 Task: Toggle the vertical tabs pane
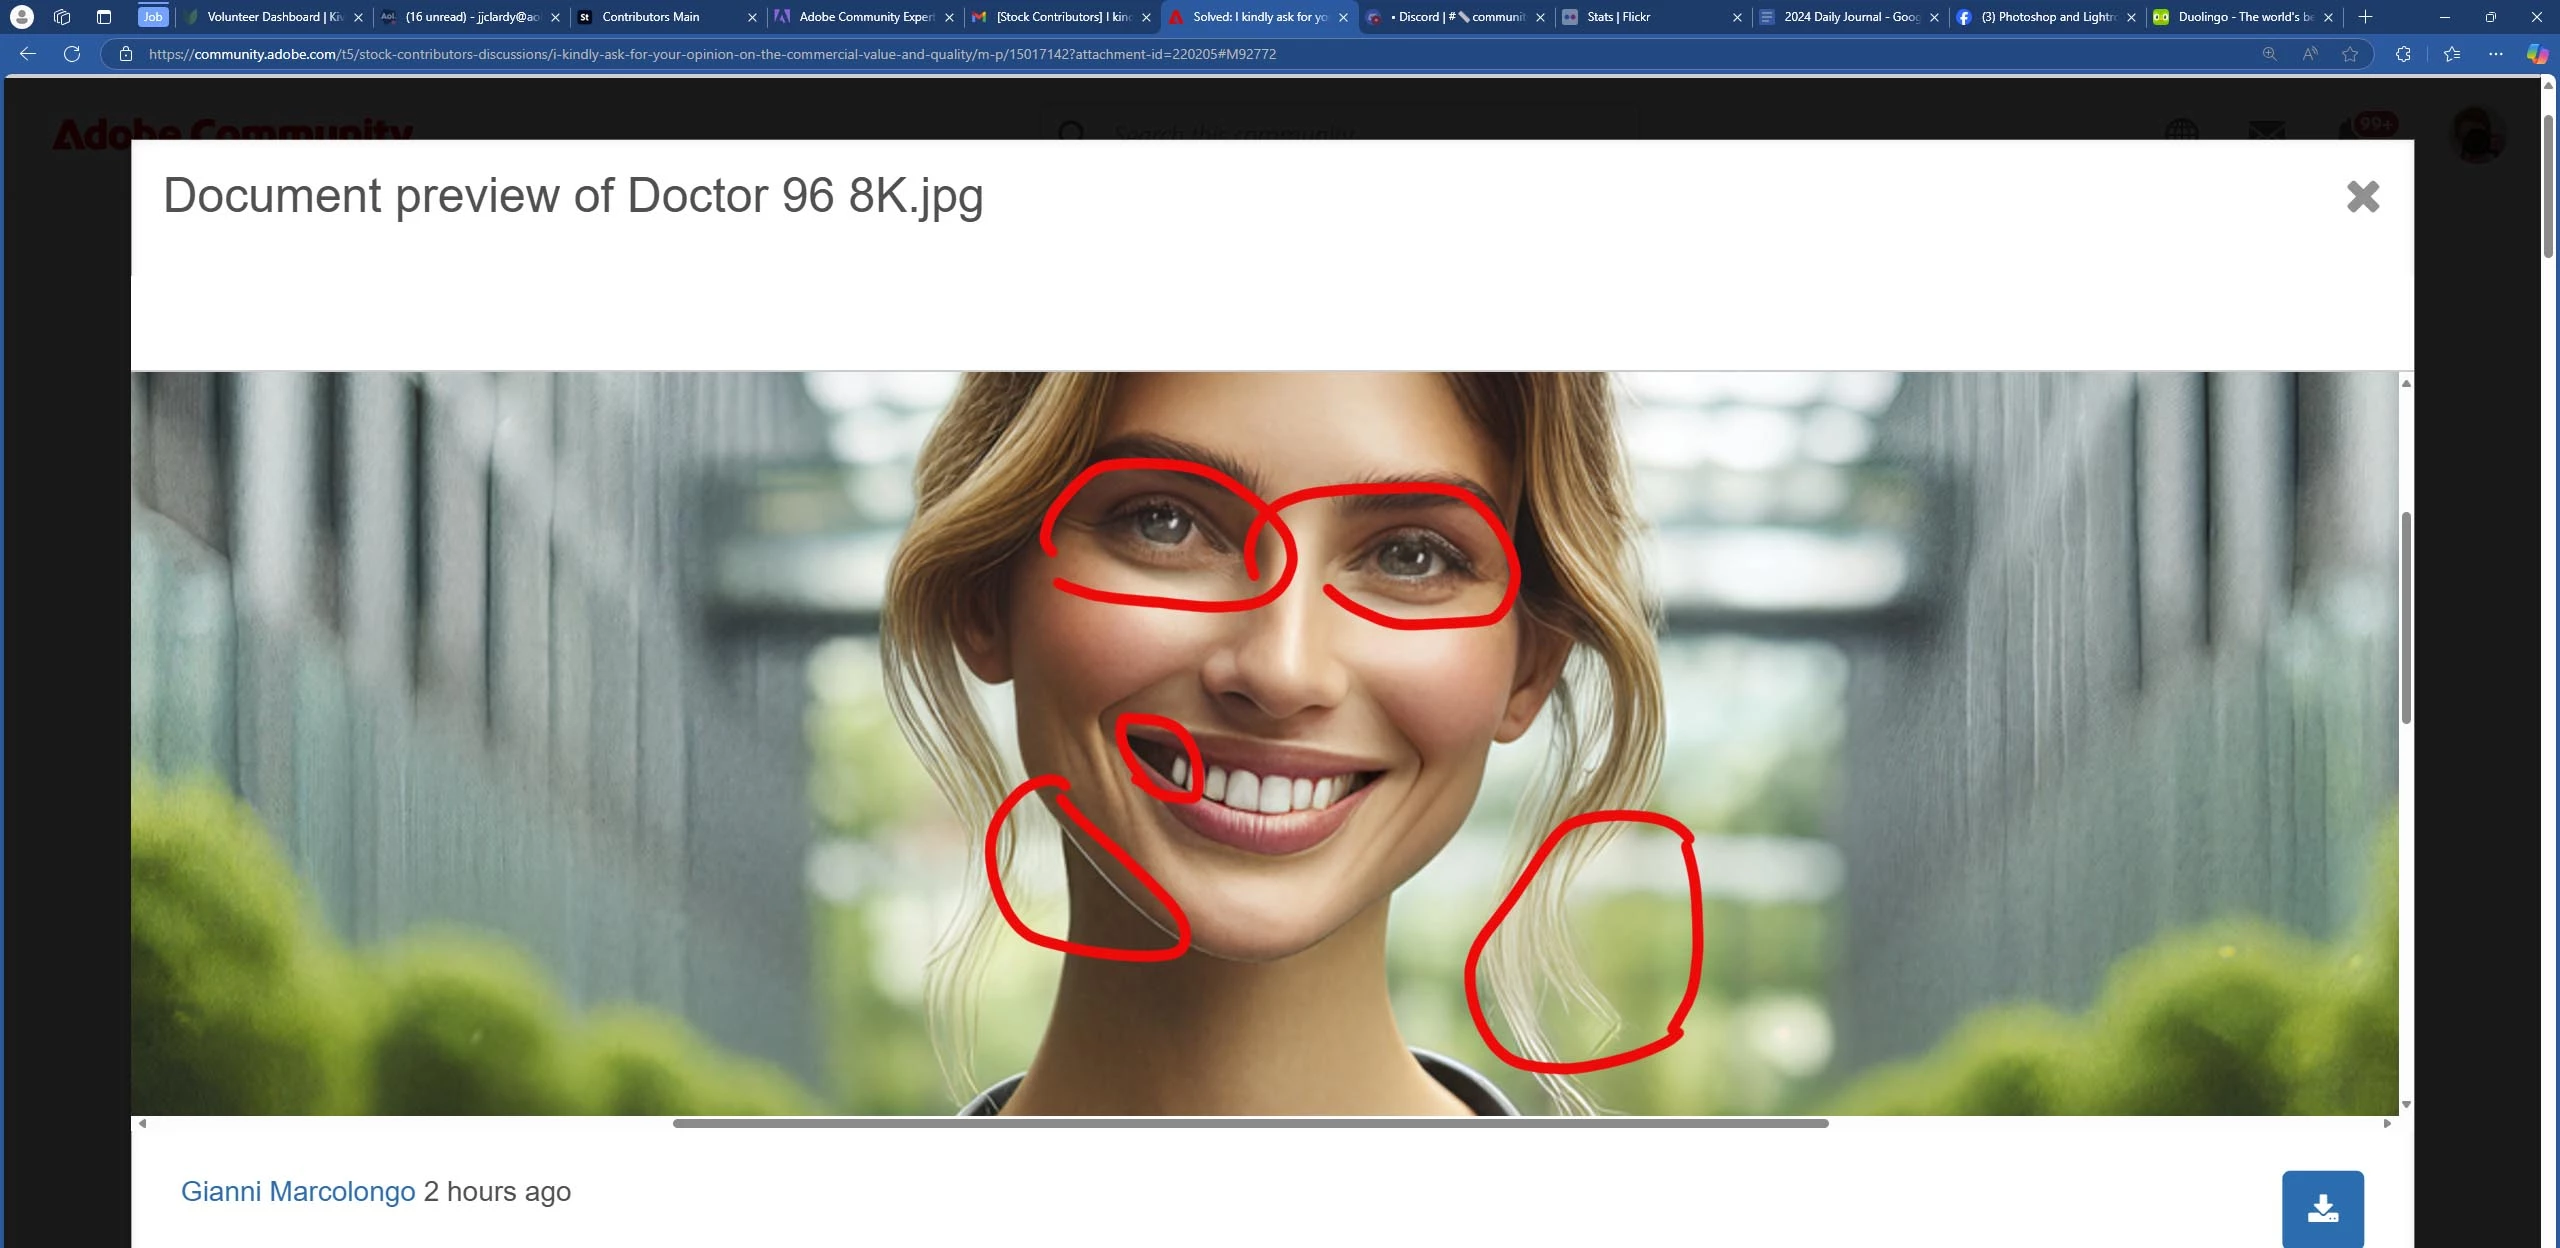pos(103,17)
